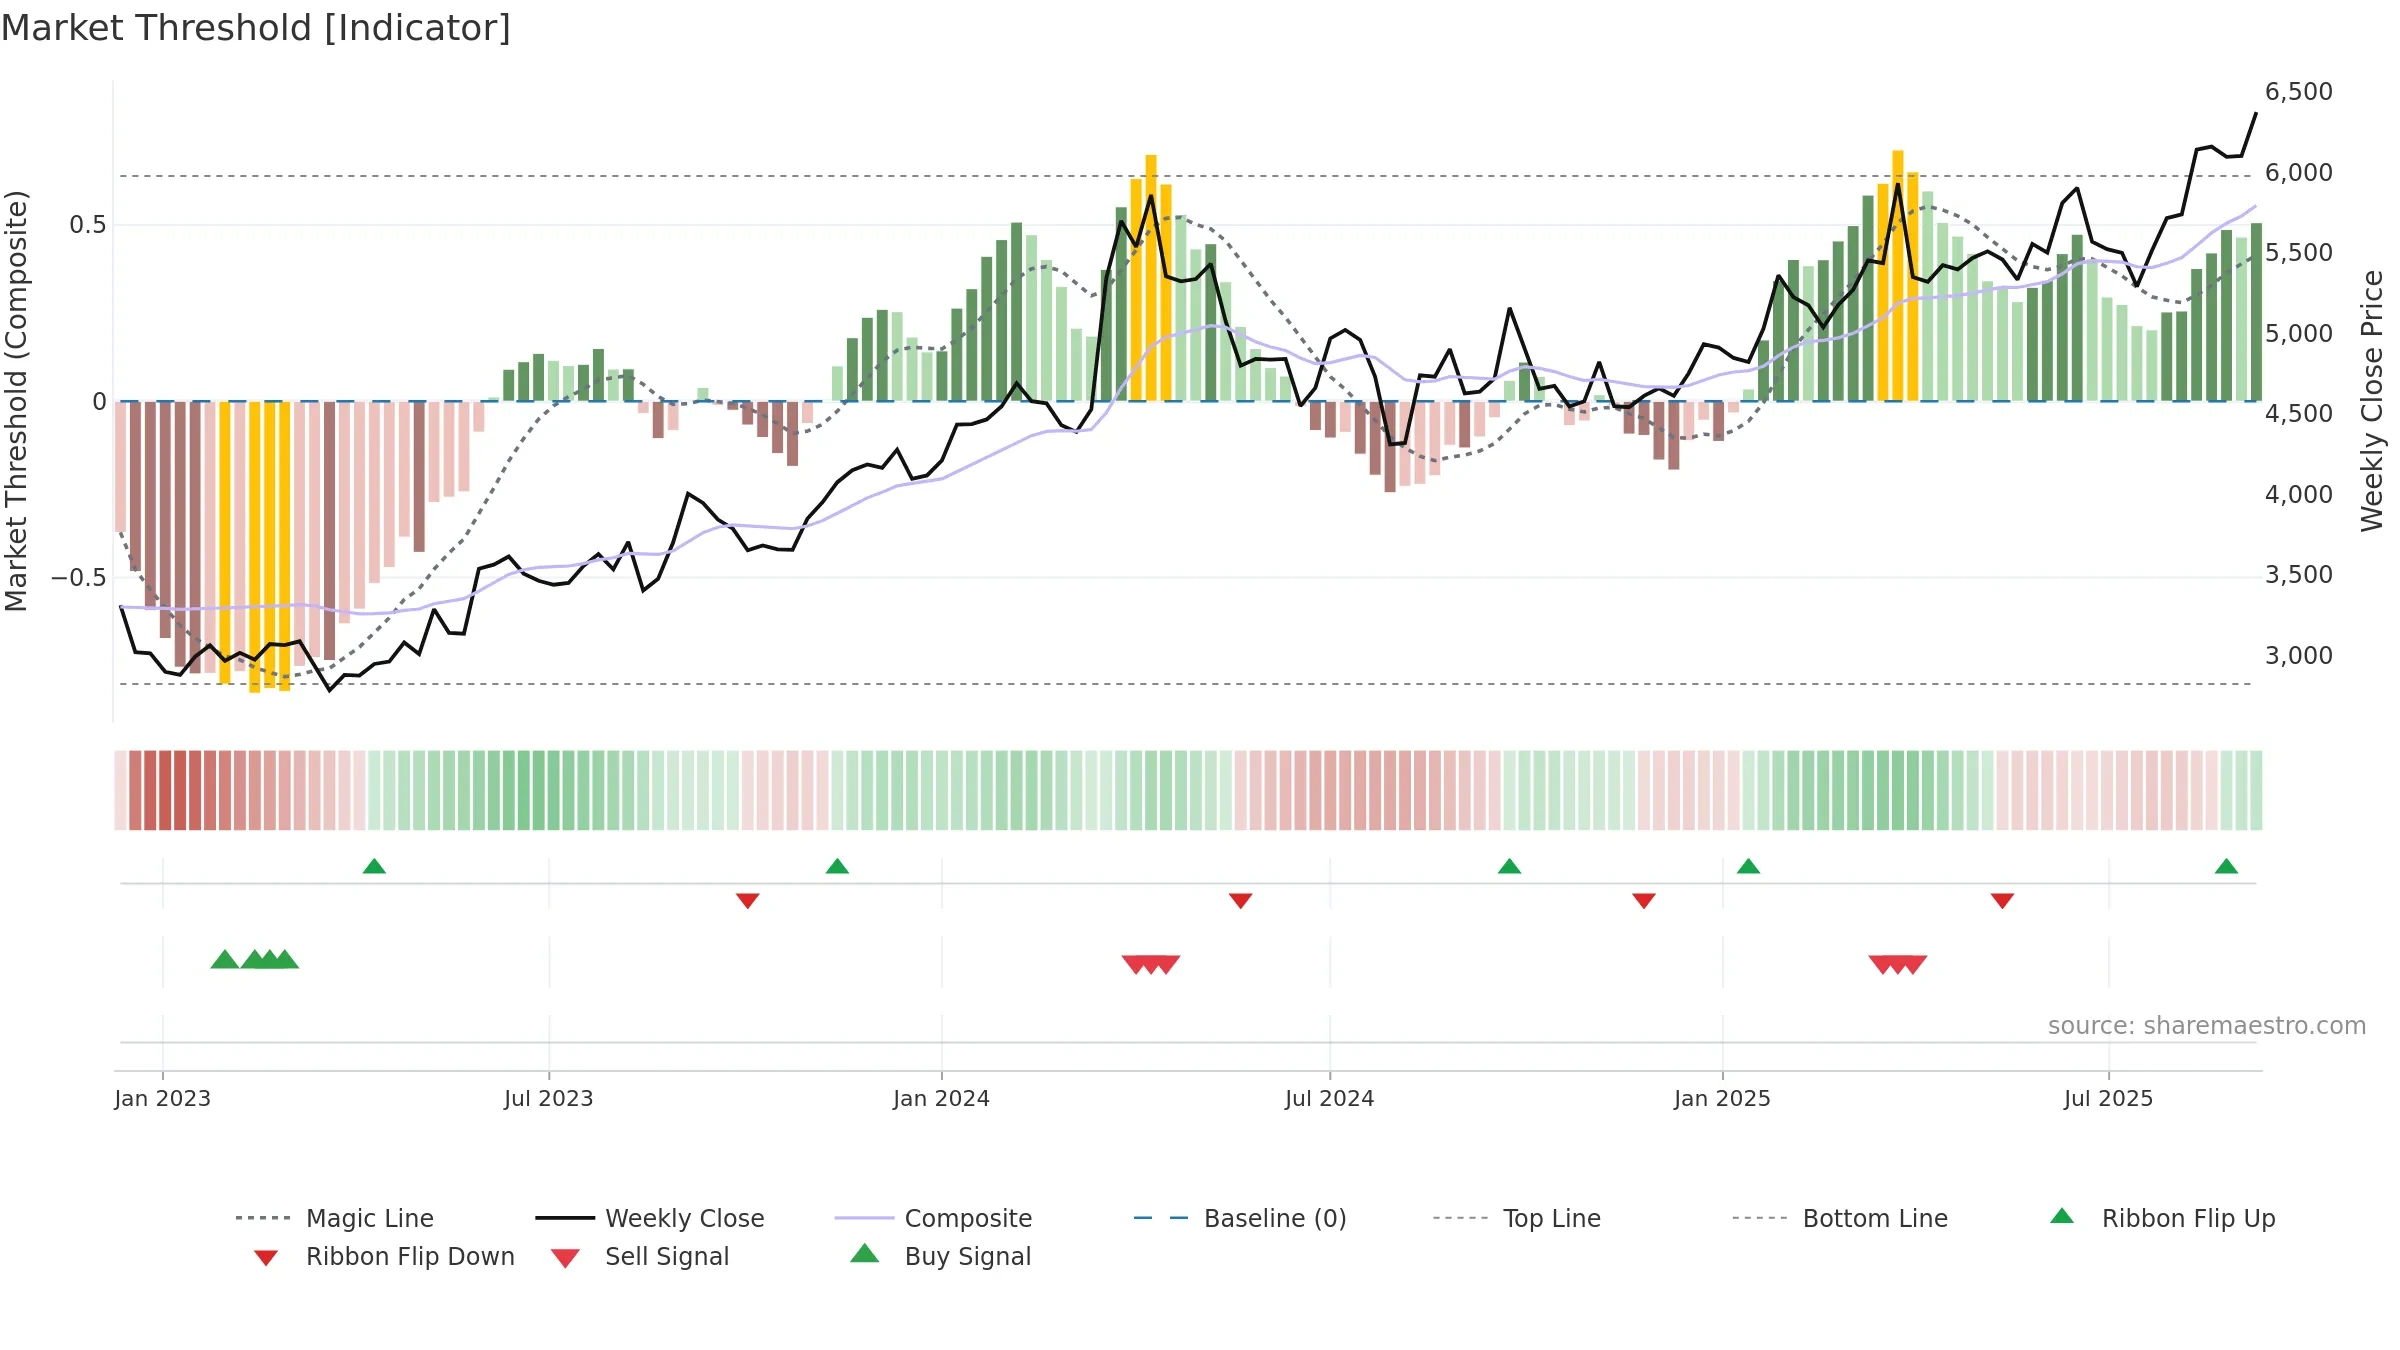
Task: Click the chart title Market Threshold [Indicator]
Action: pos(256,28)
